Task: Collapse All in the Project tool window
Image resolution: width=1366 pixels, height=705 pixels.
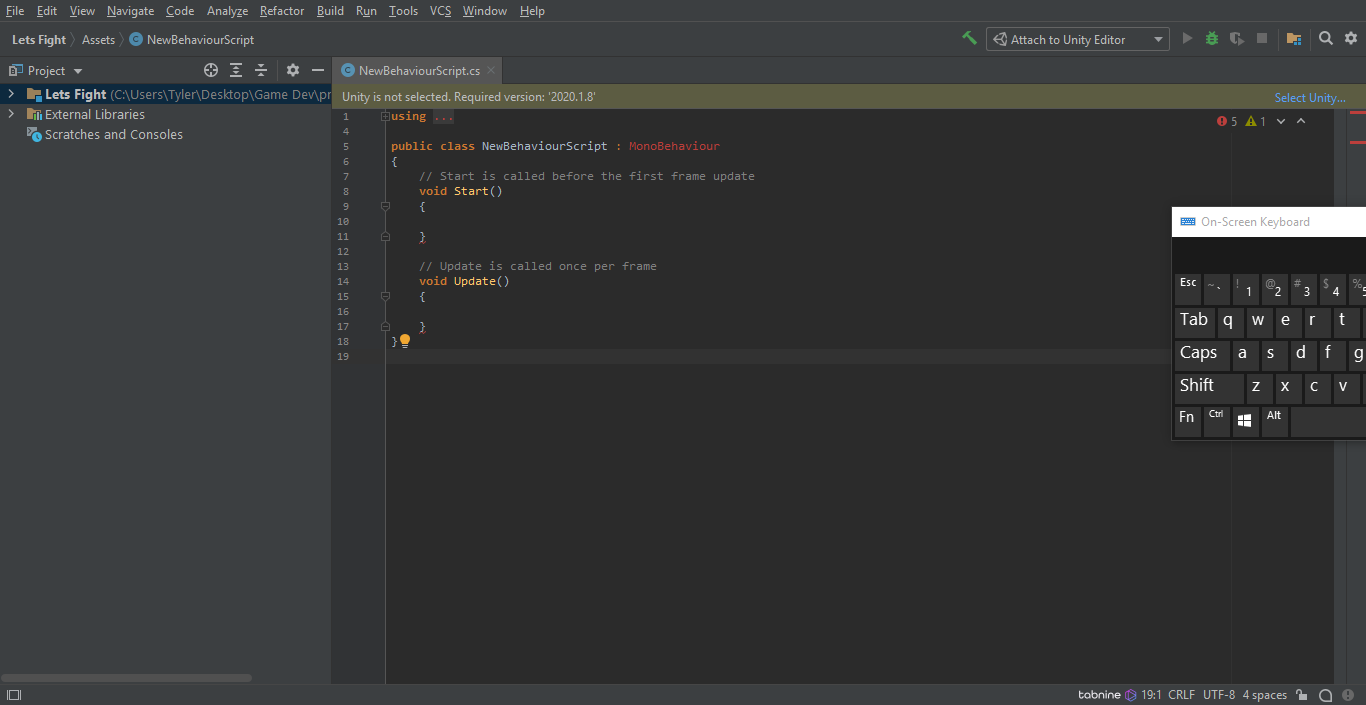Action: pos(261,70)
